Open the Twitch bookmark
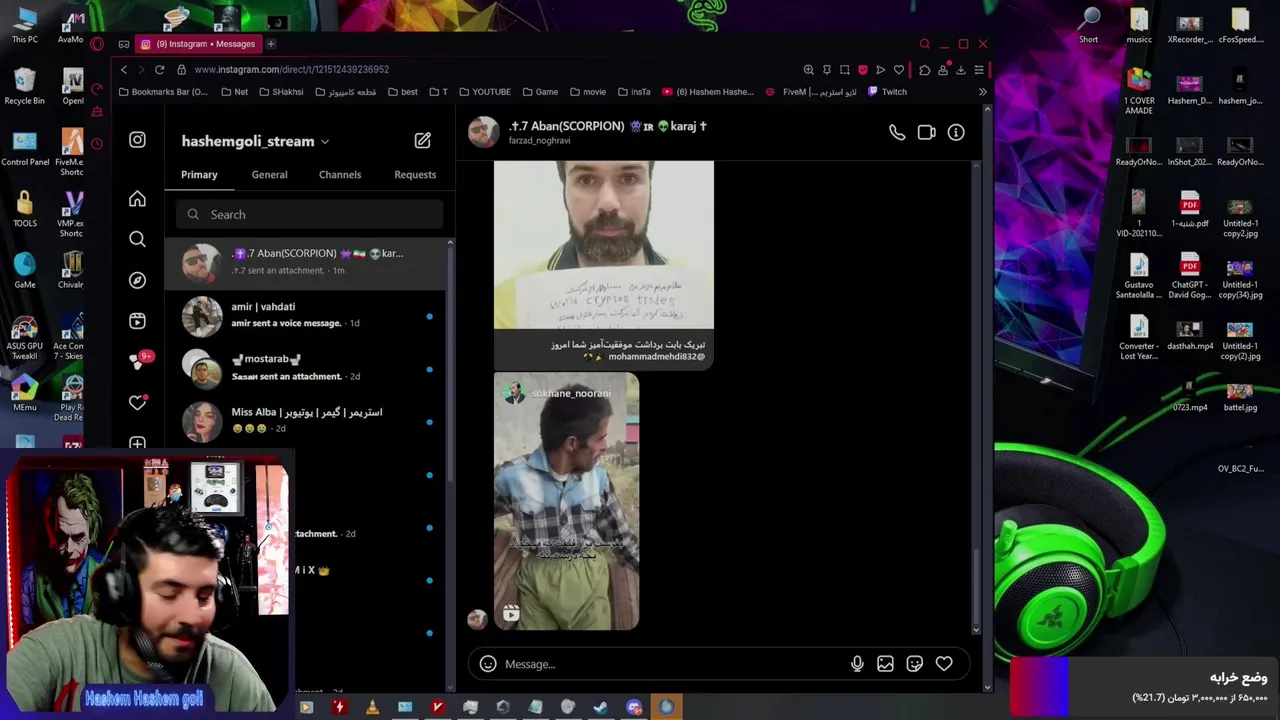 pos(887,92)
